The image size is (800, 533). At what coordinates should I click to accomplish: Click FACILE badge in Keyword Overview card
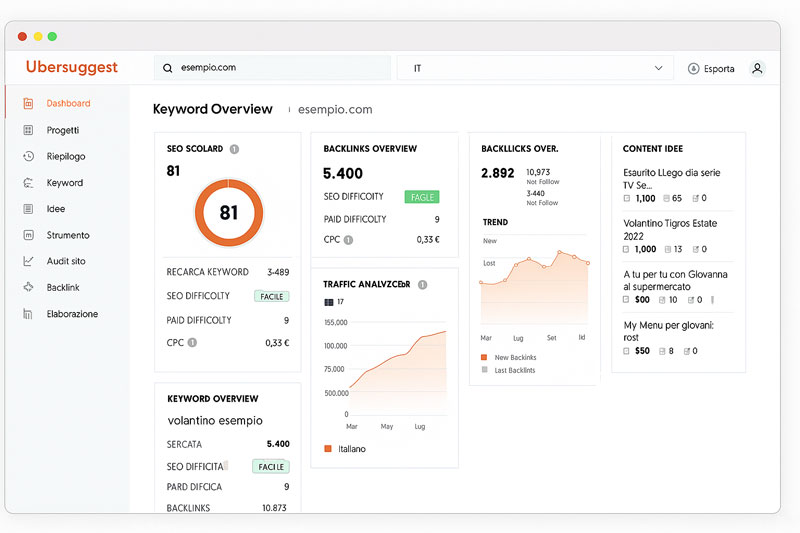[271, 467]
